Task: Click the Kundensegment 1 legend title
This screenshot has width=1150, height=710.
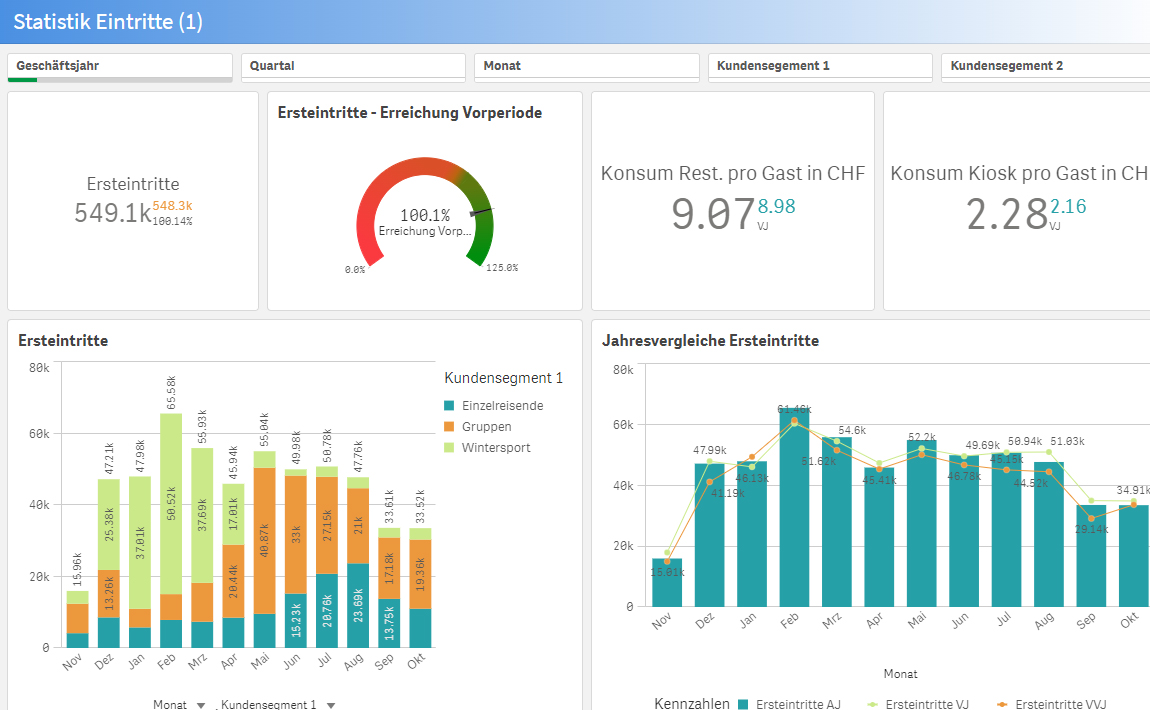Action: point(503,378)
